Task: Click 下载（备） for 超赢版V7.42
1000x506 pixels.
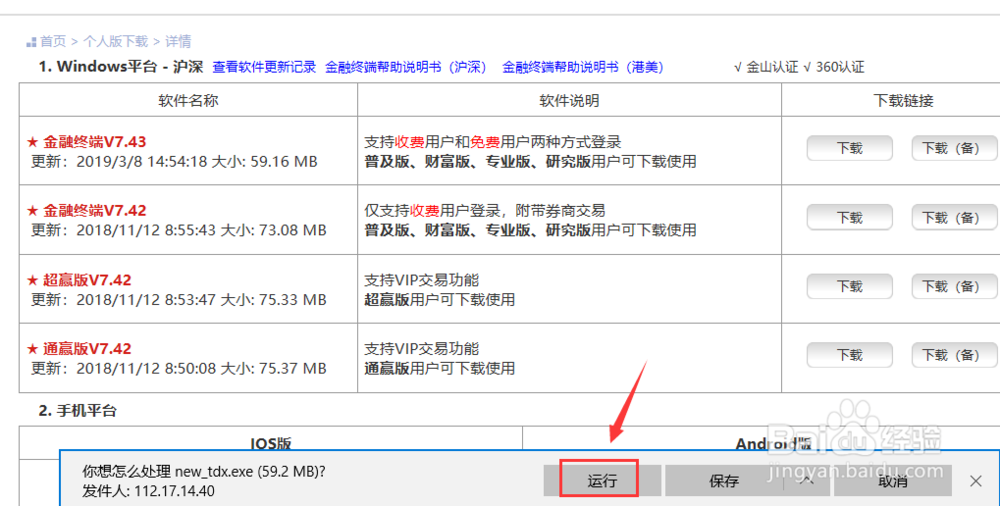Action: (x=954, y=286)
